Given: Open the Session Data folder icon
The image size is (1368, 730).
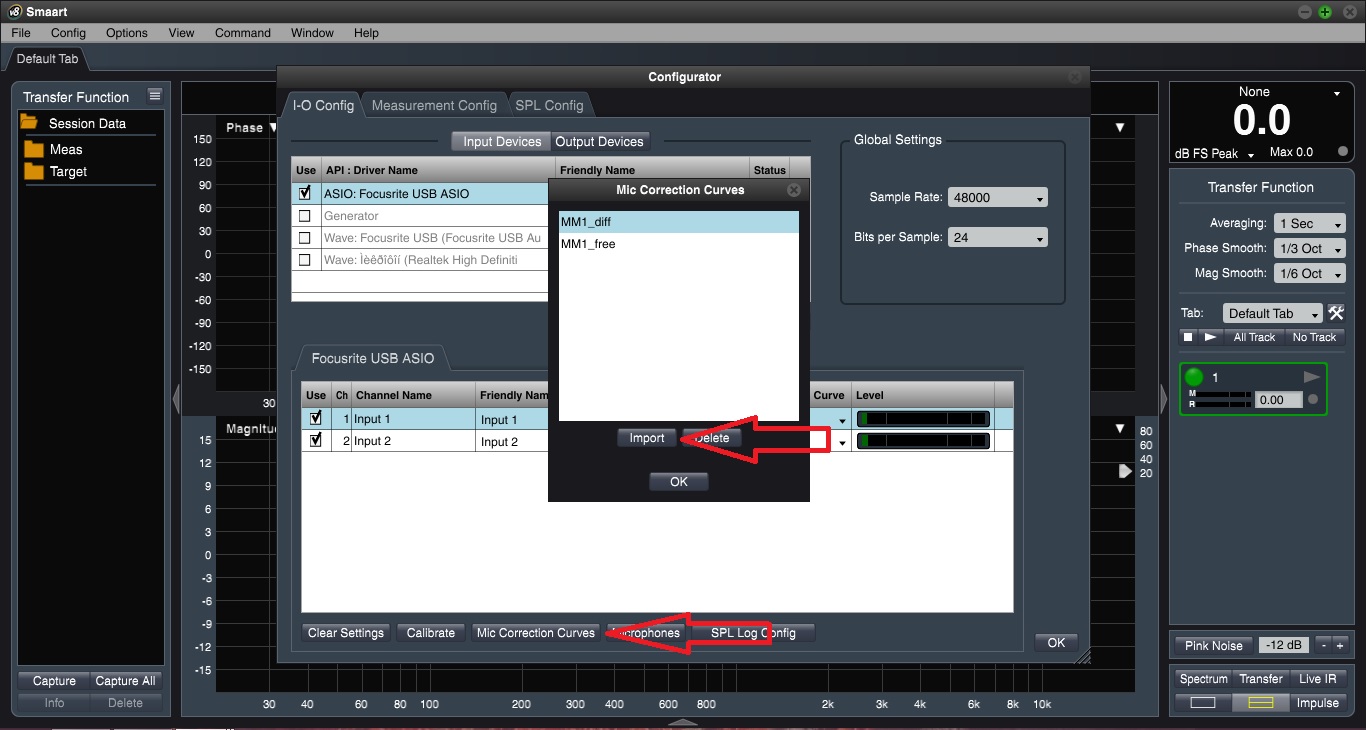Looking at the screenshot, I should coord(29,123).
